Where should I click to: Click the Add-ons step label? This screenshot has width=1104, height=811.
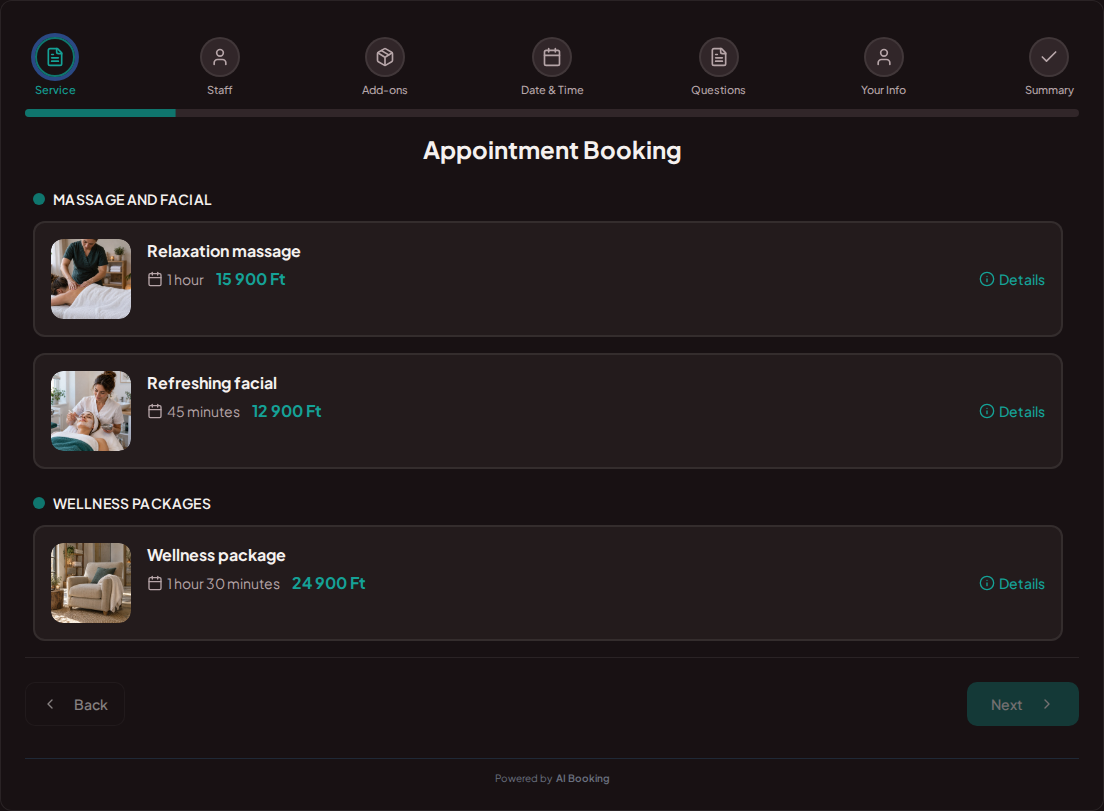[x=384, y=90]
